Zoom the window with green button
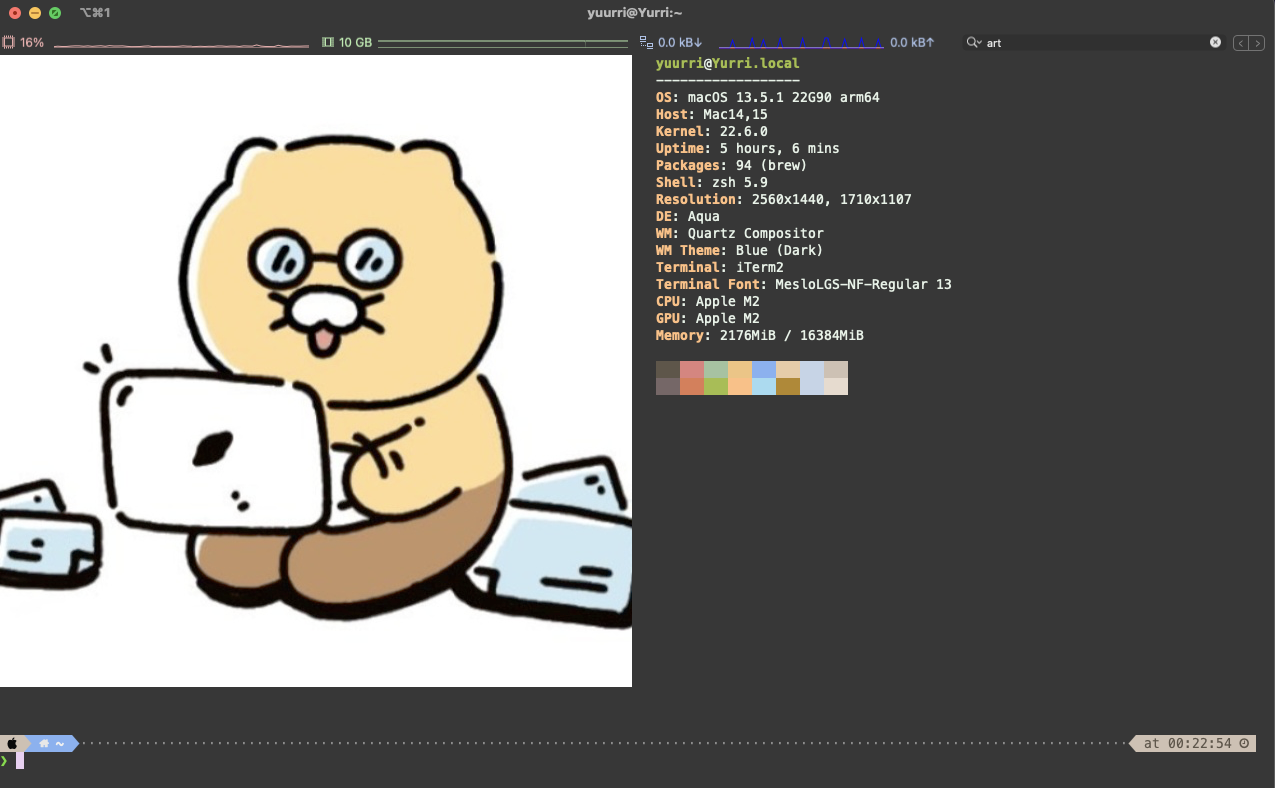Image resolution: width=1275 pixels, height=788 pixels. click(55, 13)
